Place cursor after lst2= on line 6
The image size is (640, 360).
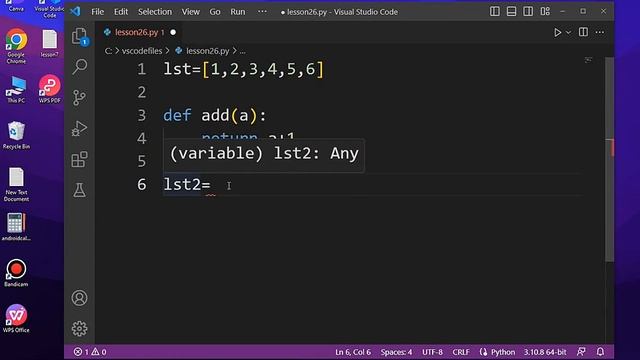tap(211, 184)
